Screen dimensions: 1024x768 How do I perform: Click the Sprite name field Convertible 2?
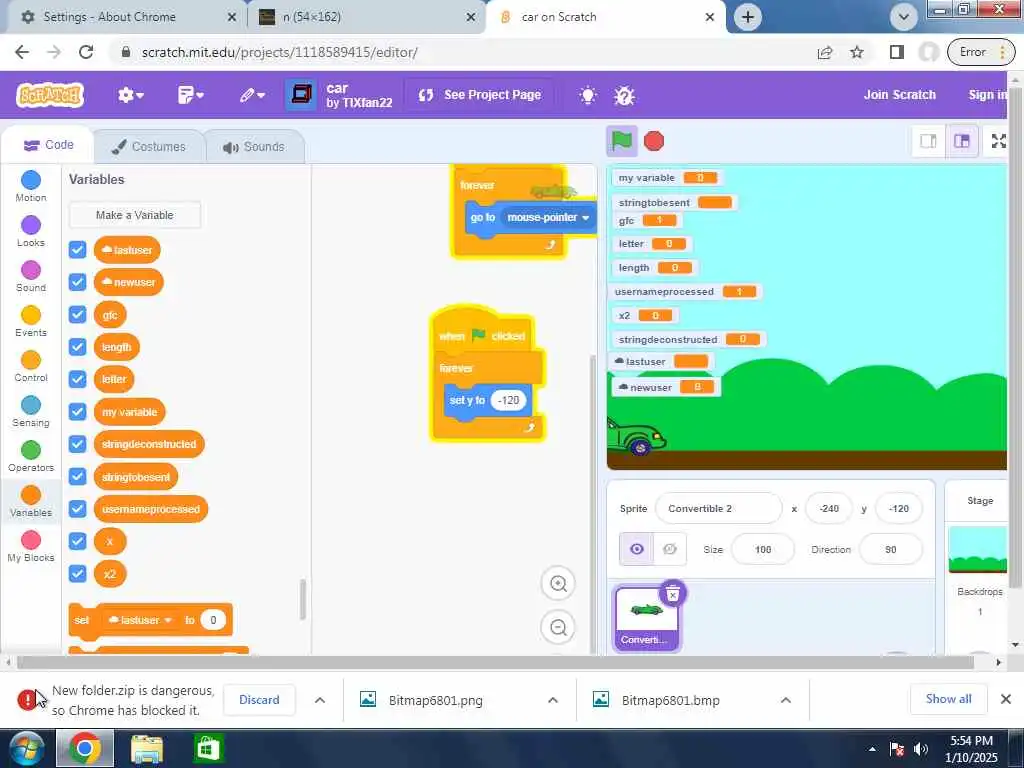pos(718,508)
